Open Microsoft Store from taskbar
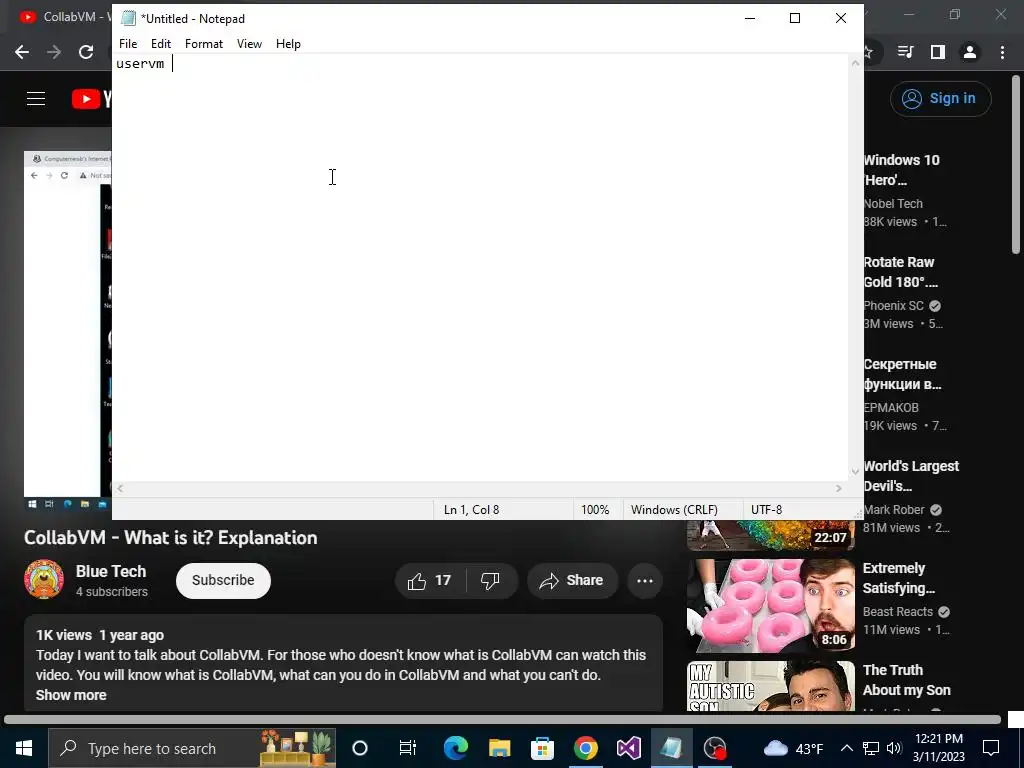Viewport: 1024px width, 768px height. coord(542,748)
